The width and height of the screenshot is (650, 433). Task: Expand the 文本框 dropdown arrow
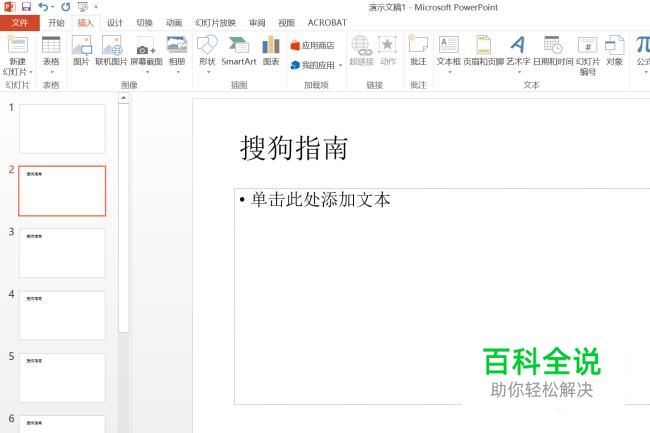click(x=449, y=72)
